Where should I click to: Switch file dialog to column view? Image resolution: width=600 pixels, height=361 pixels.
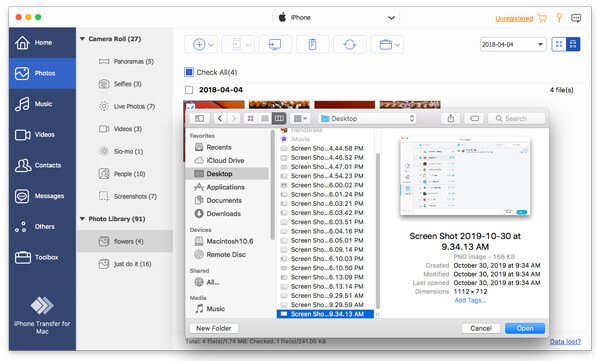coord(279,118)
